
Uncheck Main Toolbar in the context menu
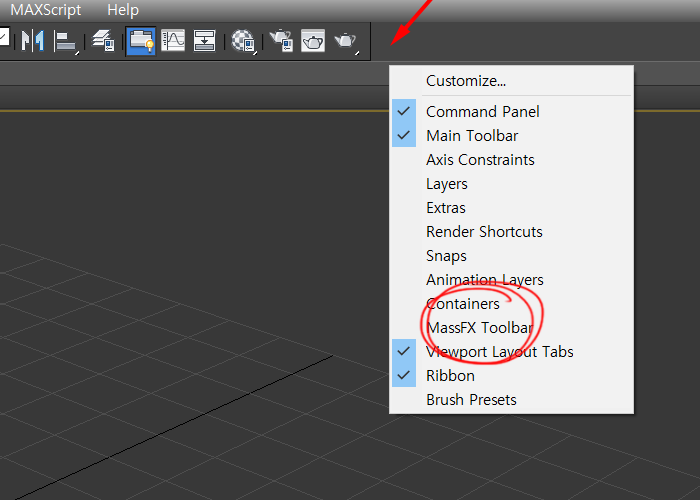click(x=512, y=135)
